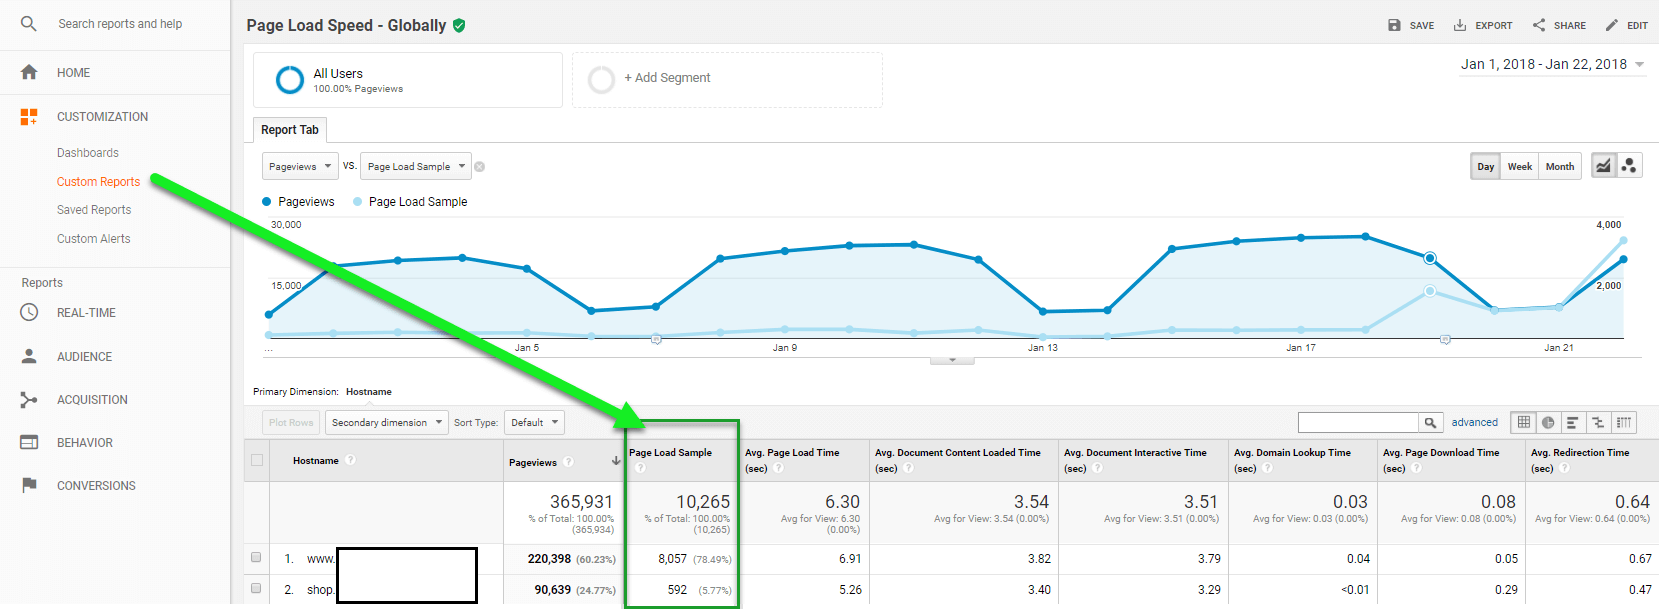
Task: Remove the Page Load Sample comparison metric
Action: coord(480,167)
